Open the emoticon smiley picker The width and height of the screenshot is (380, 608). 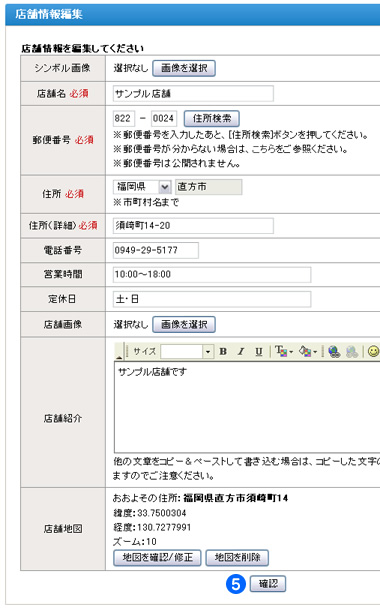coord(373,351)
